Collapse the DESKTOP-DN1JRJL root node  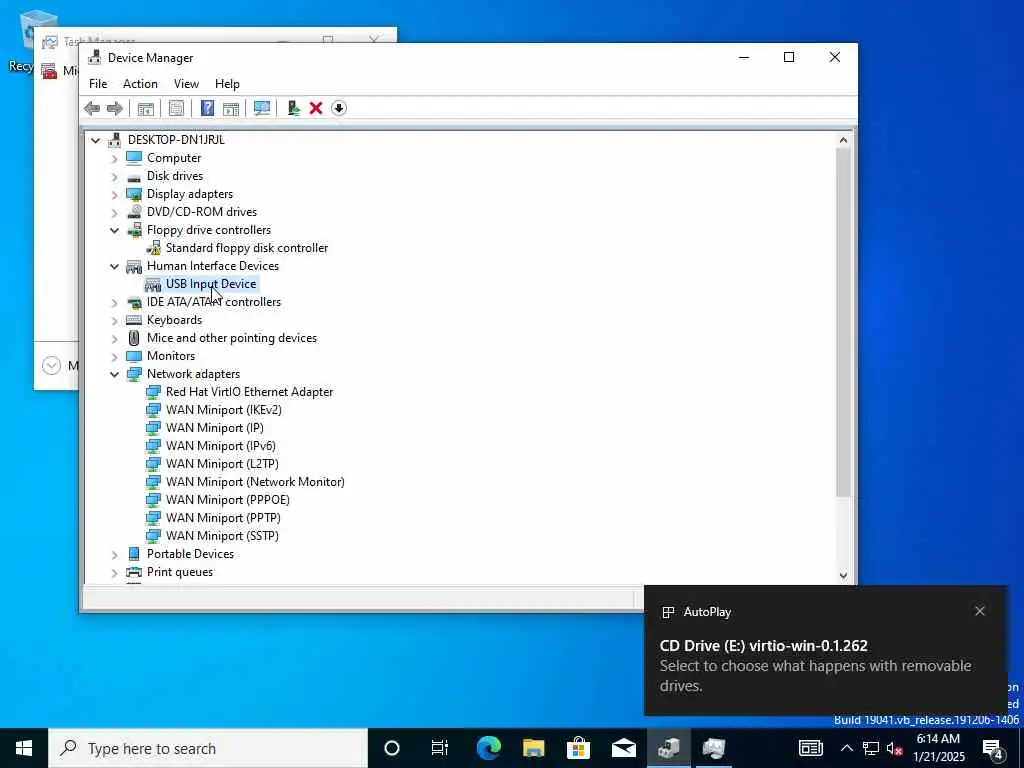[95, 140]
